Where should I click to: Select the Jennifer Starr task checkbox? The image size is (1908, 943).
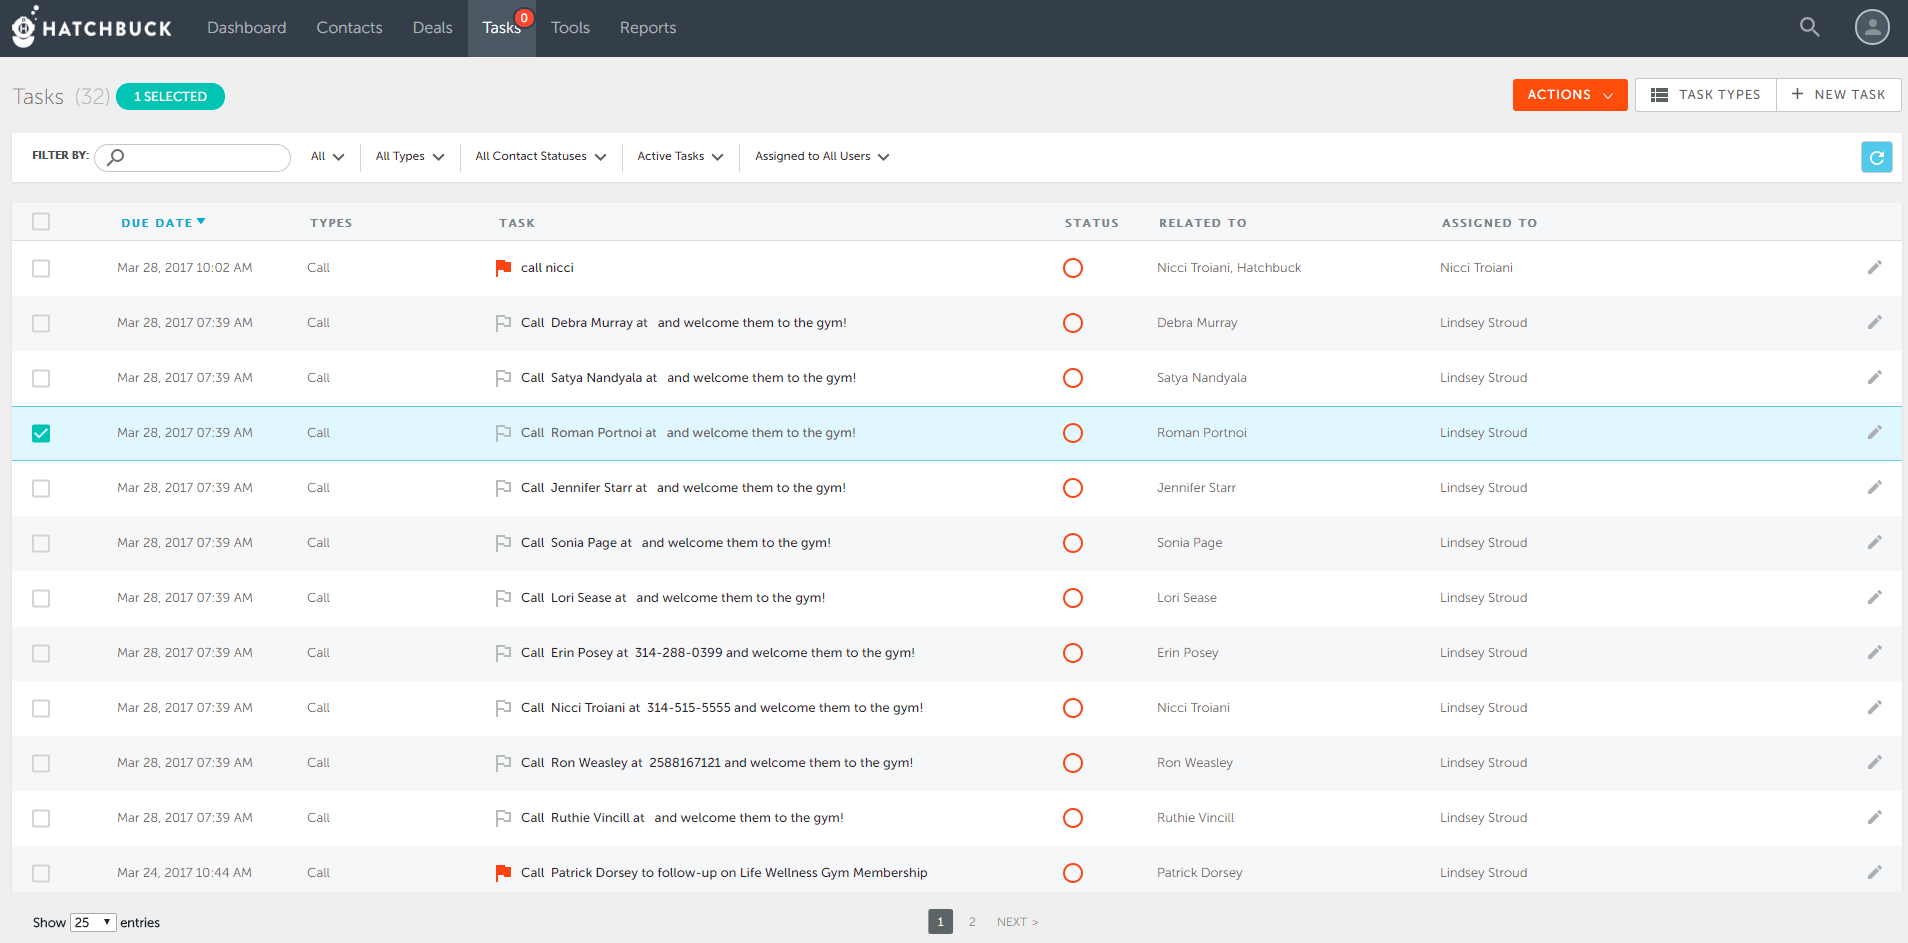tap(41, 488)
